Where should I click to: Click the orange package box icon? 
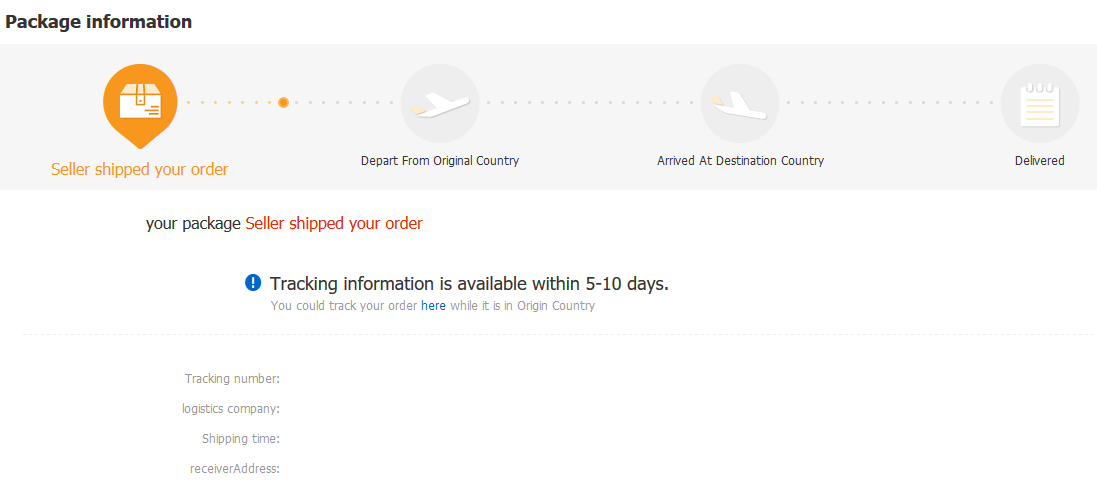pos(140,103)
